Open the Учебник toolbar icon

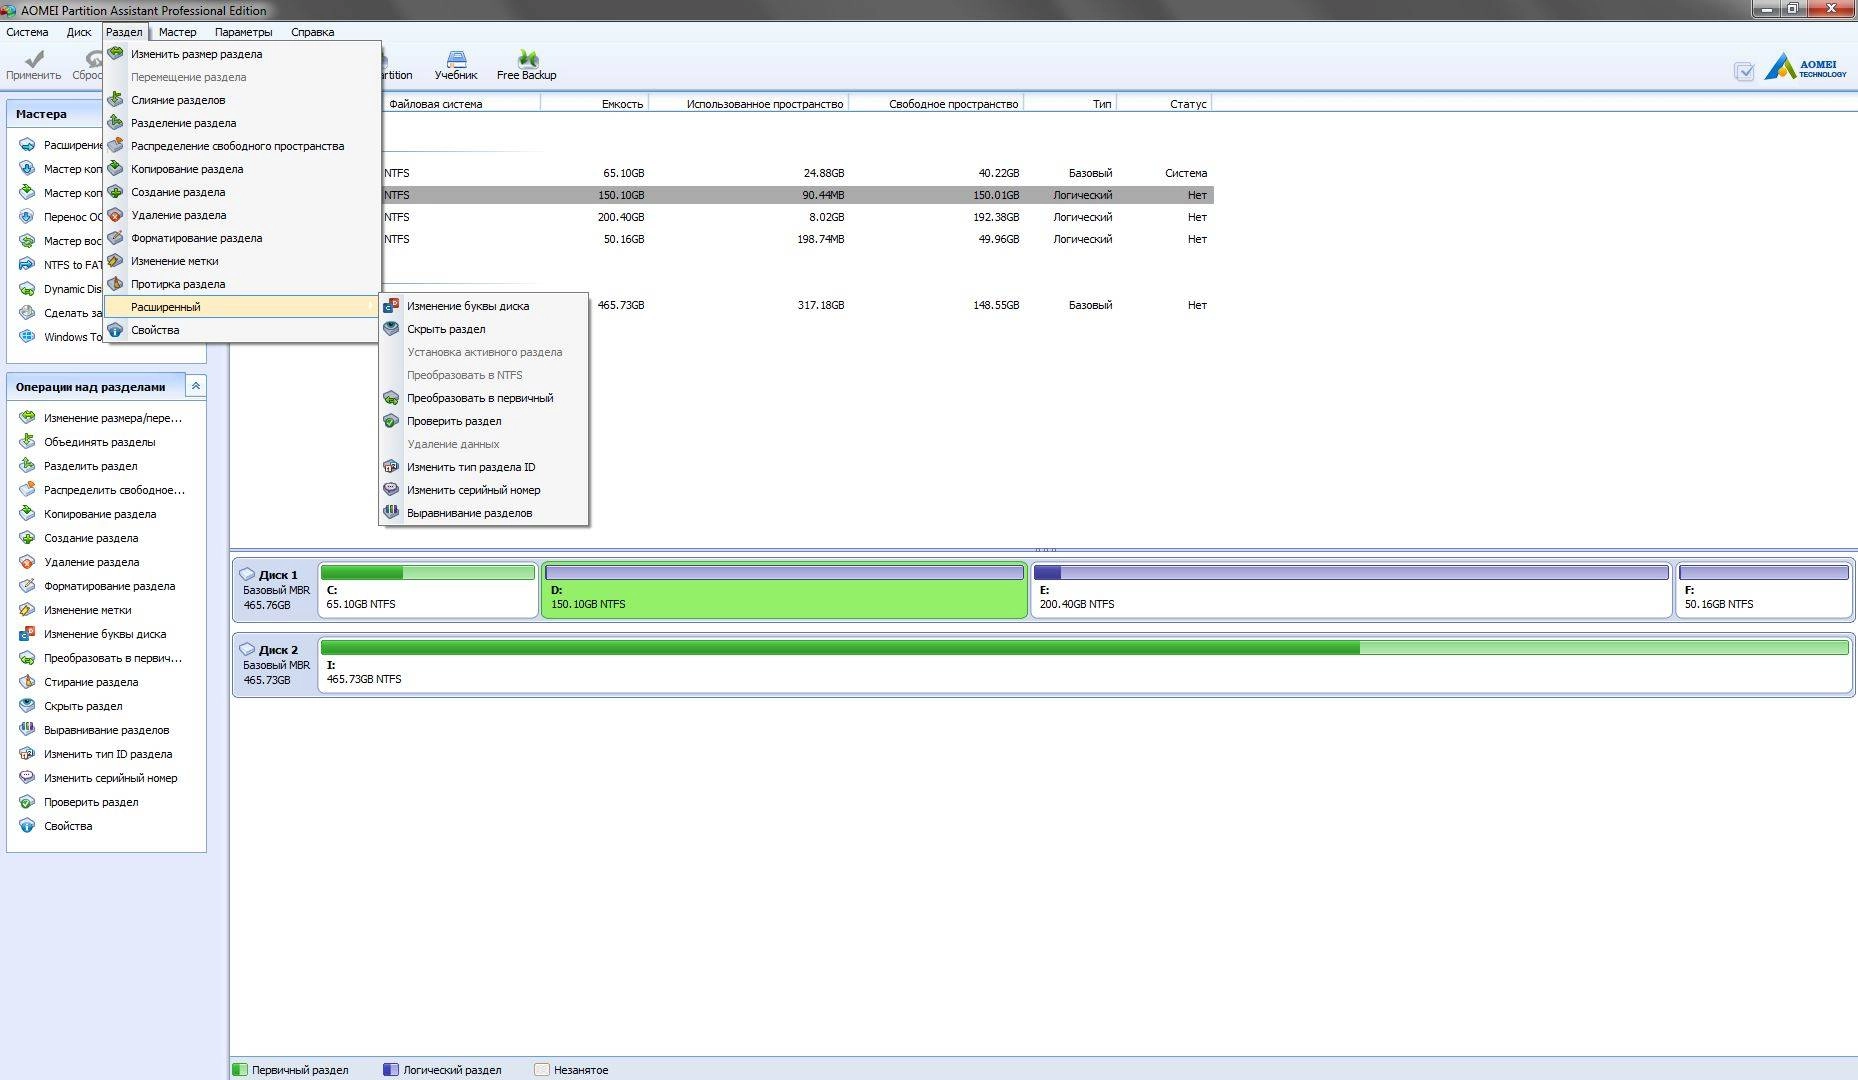[x=456, y=59]
